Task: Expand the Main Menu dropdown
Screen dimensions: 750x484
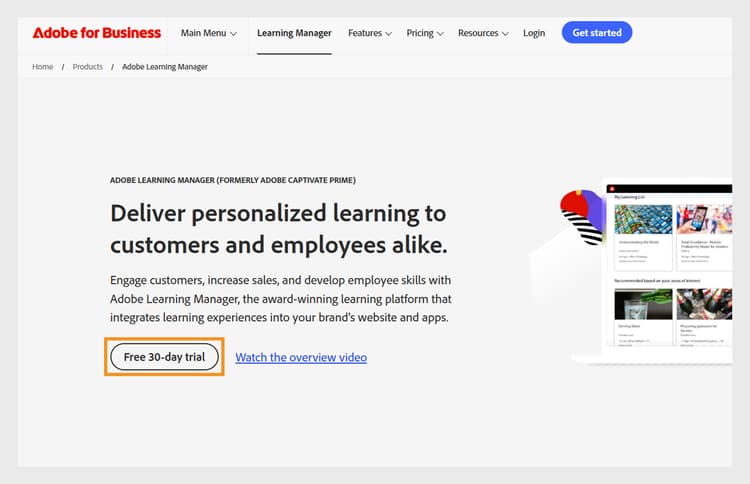Action: coord(209,33)
